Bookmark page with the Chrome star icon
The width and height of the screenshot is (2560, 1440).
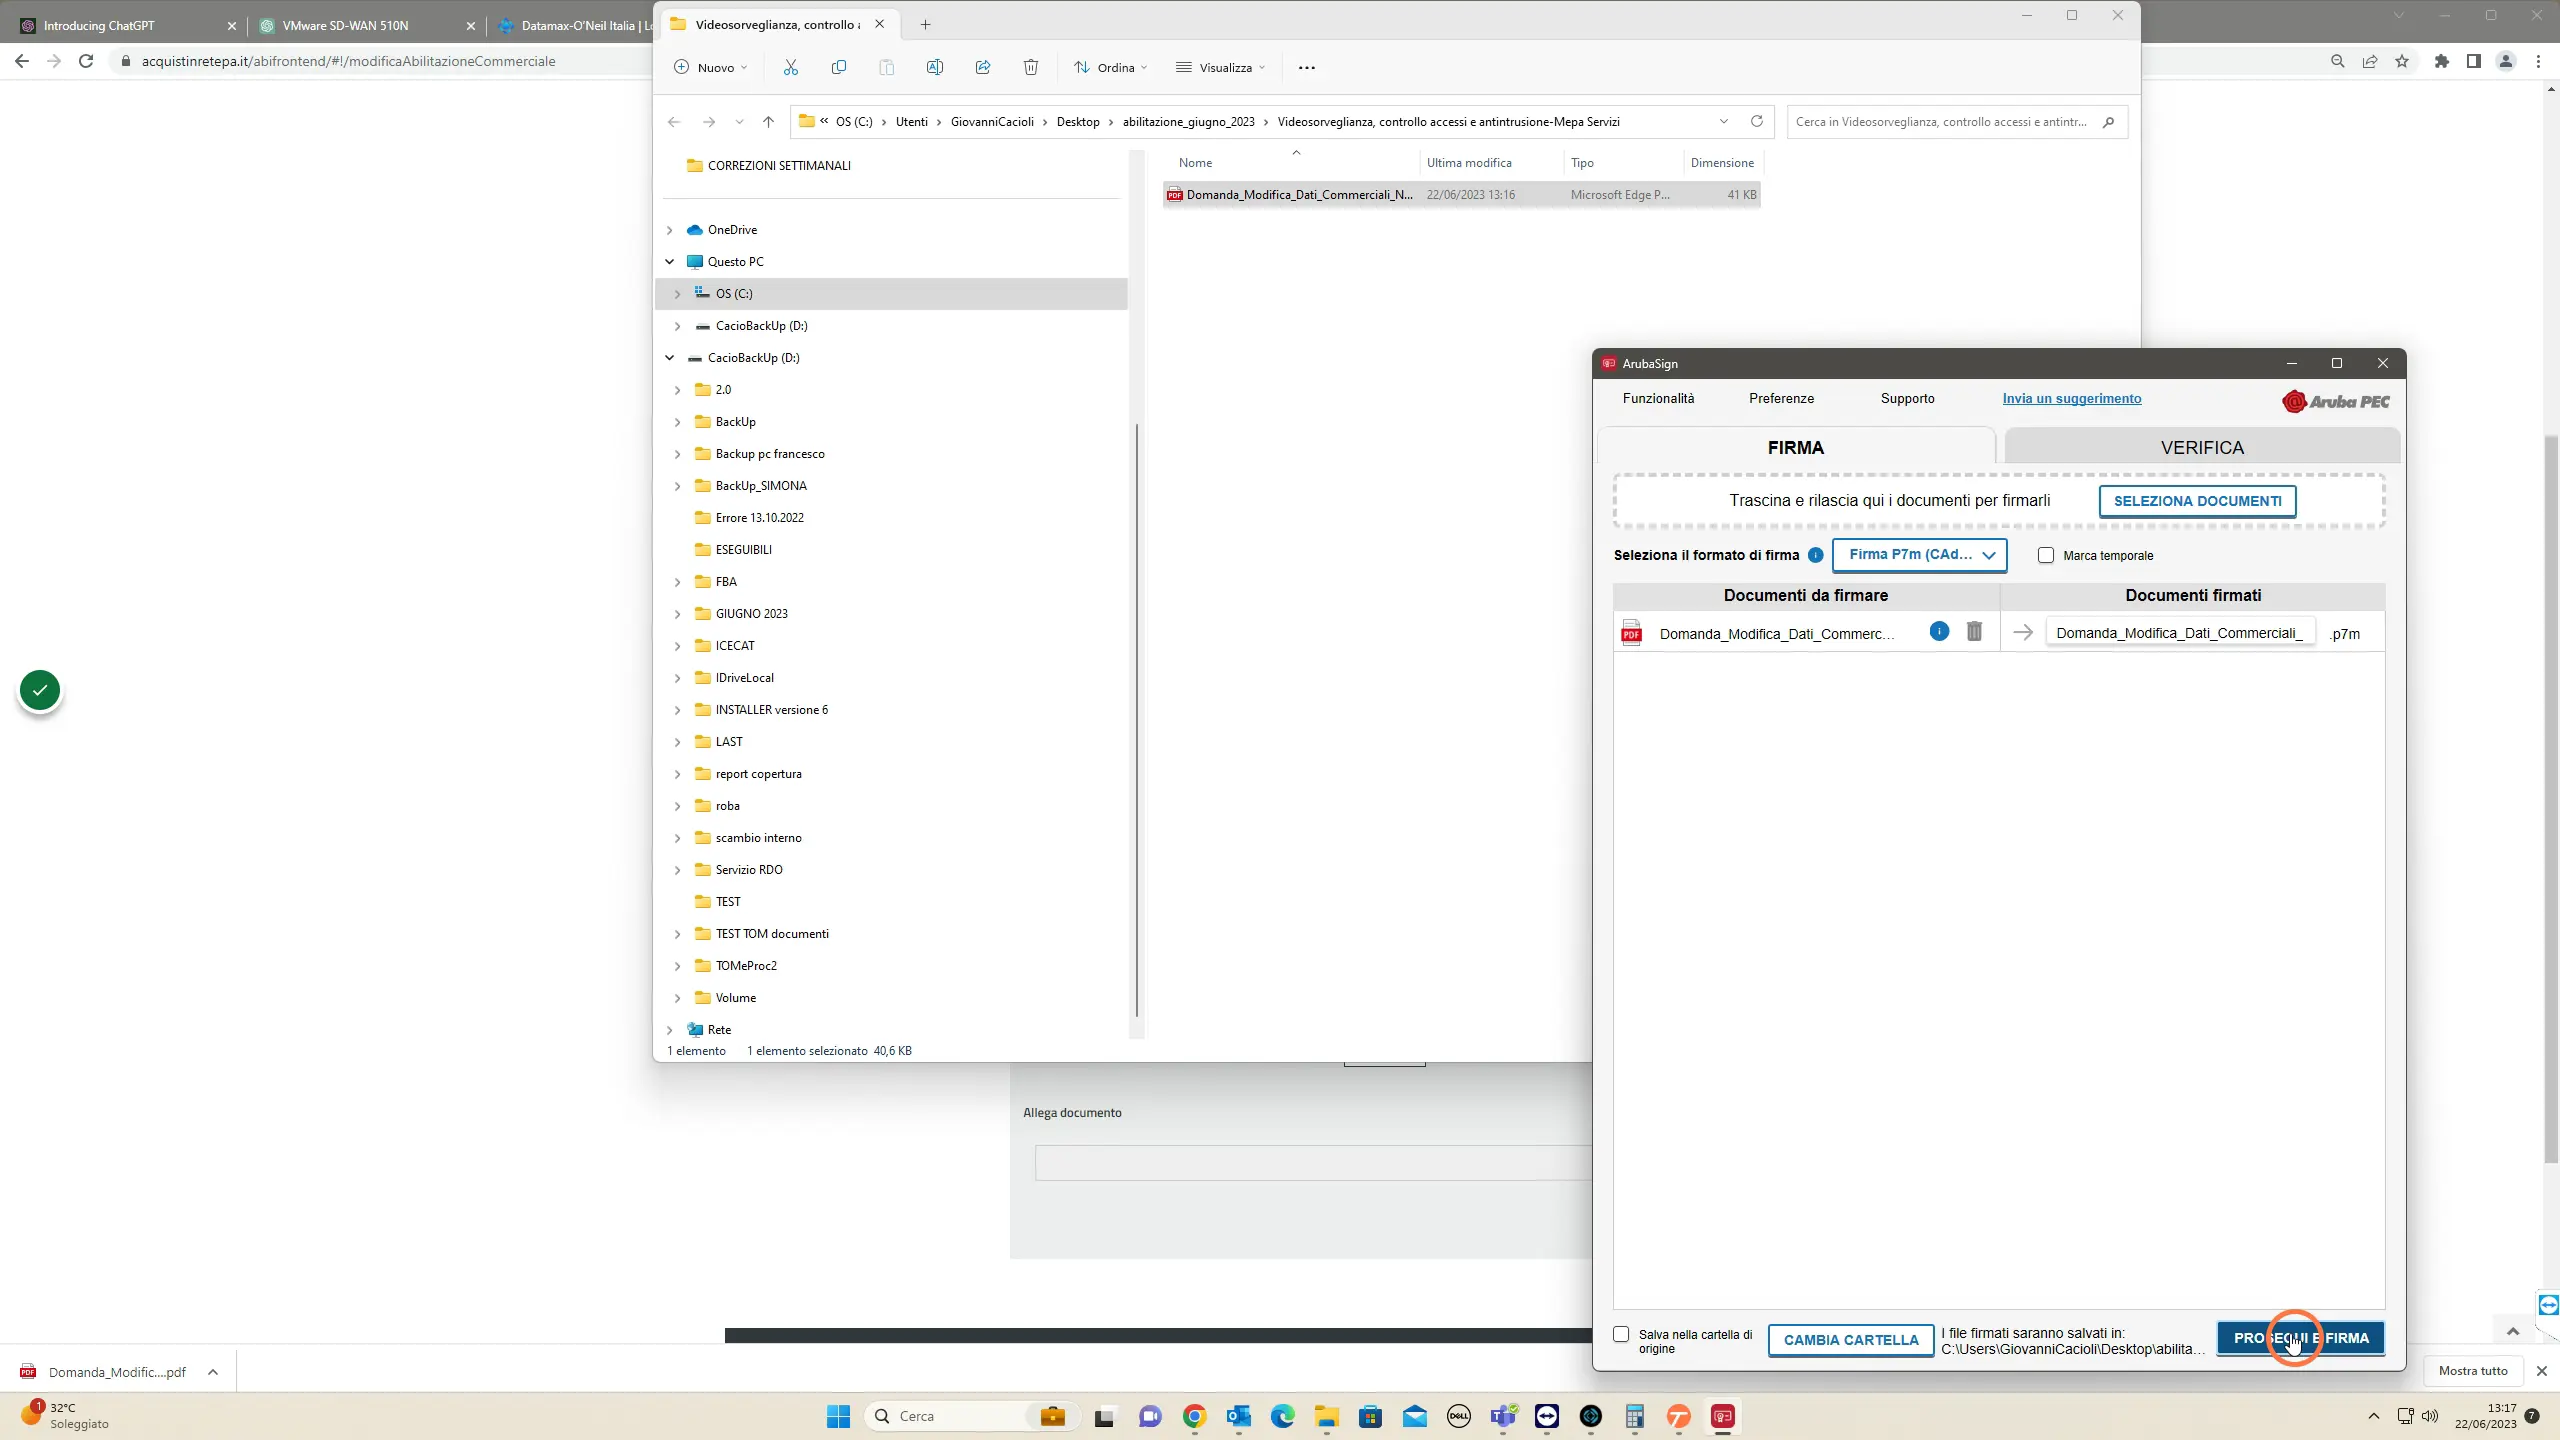pyautogui.click(x=2401, y=61)
